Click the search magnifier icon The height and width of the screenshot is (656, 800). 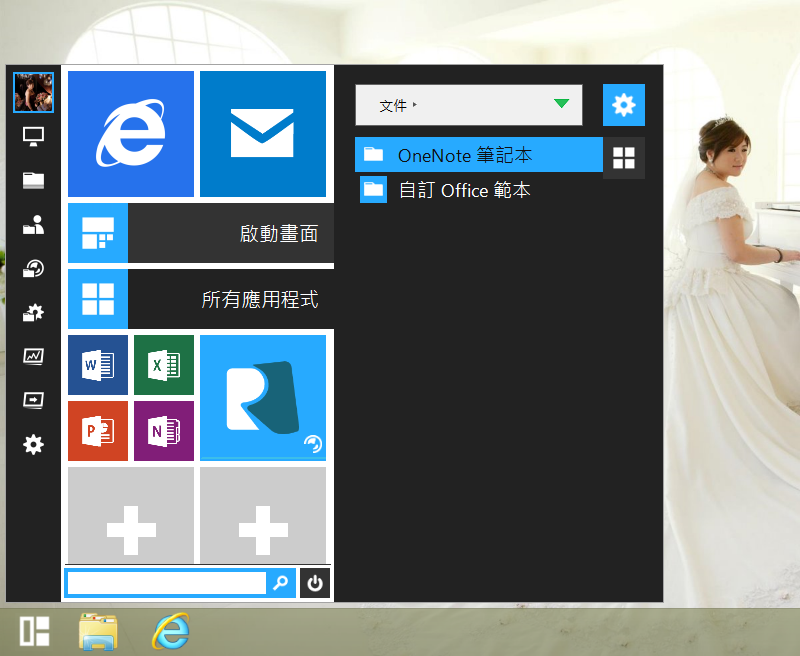coord(281,583)
